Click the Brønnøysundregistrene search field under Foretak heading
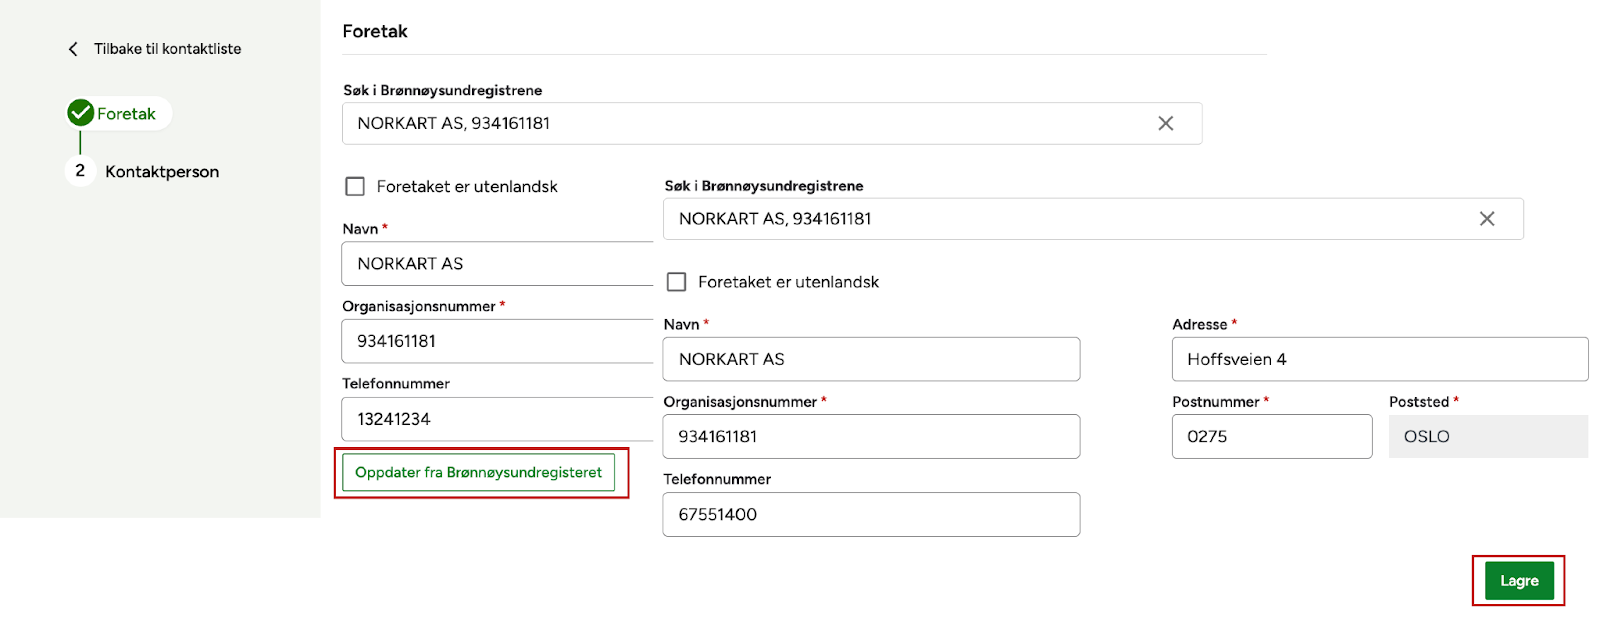Viewport: 1600px width, 640px height. coord(740,123)
